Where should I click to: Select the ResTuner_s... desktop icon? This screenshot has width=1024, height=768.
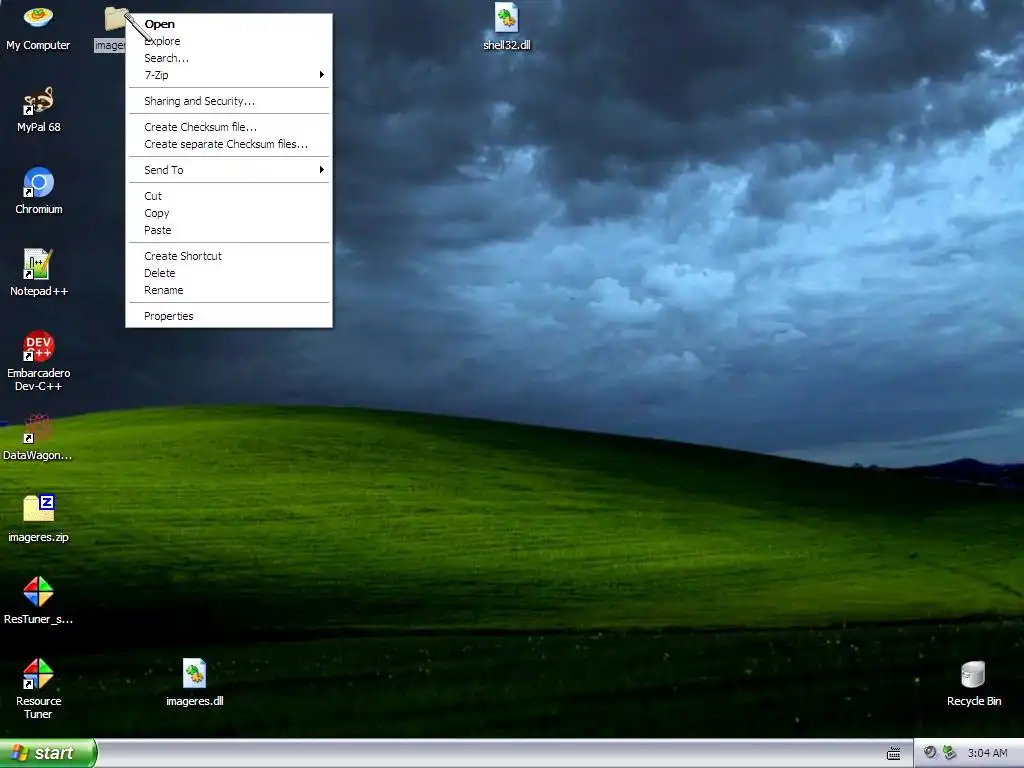click(38, 601)
